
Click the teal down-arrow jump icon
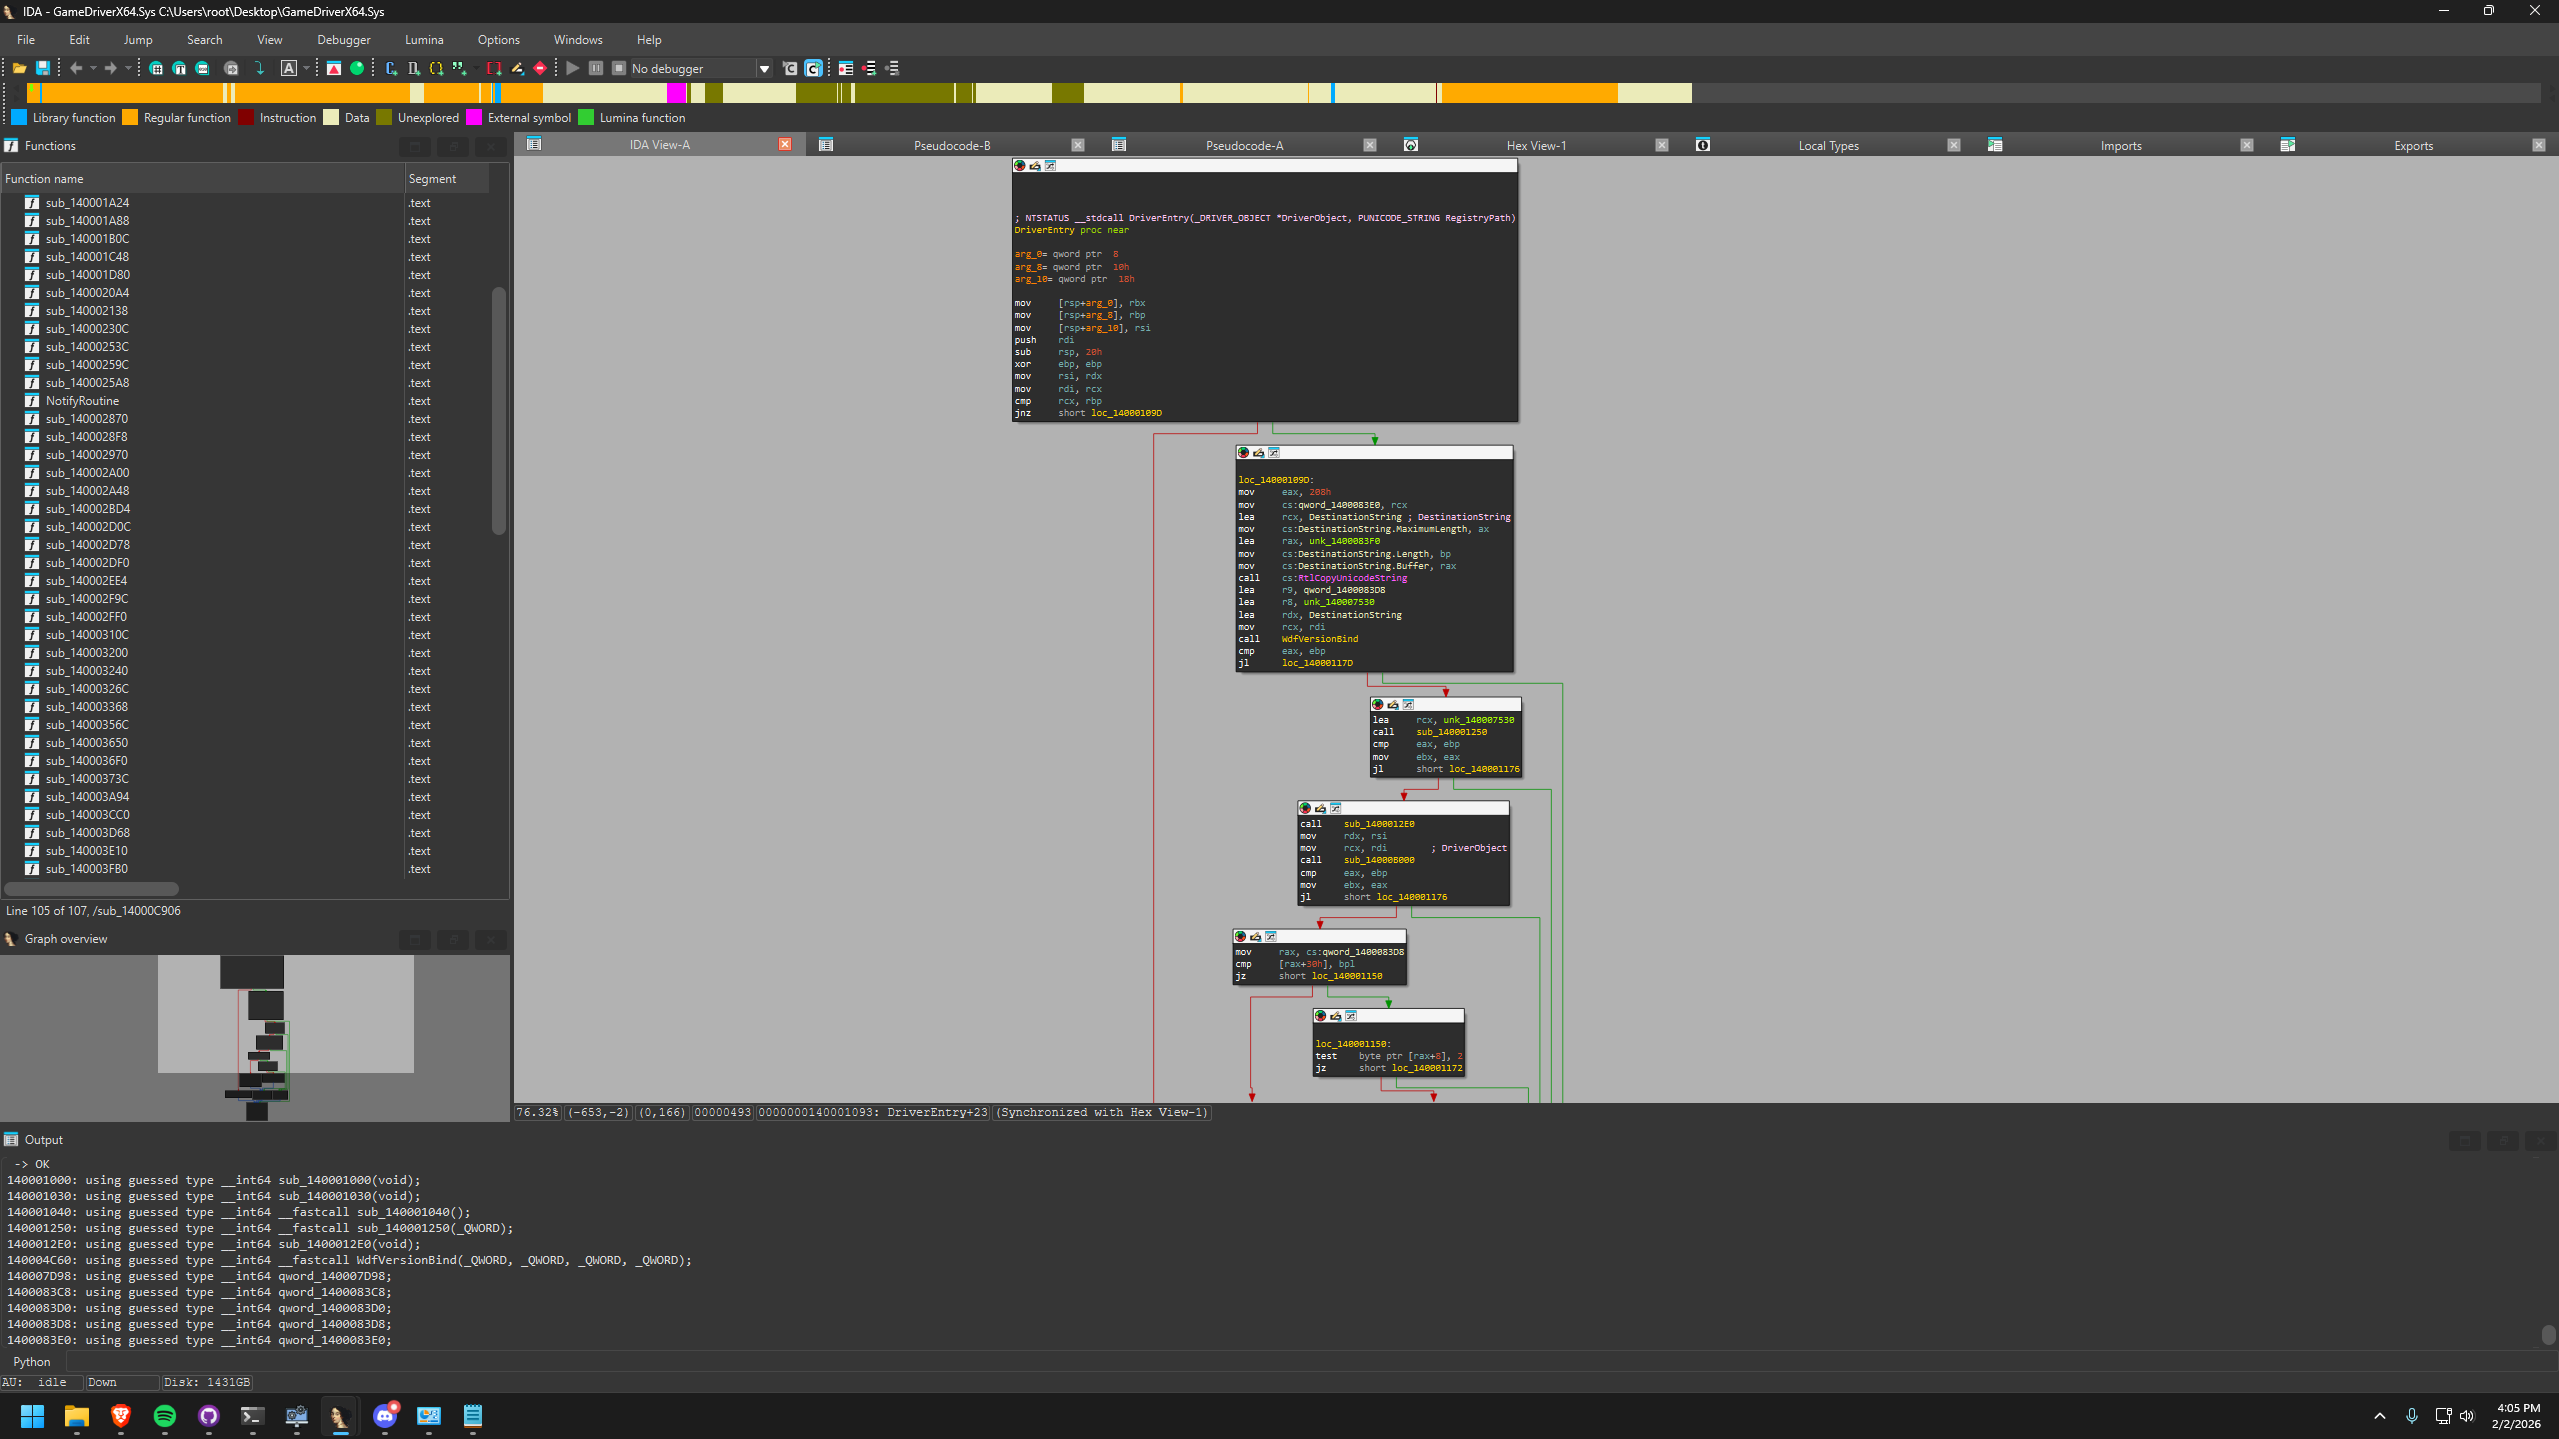pyautogui.click(x=260, y=68)
